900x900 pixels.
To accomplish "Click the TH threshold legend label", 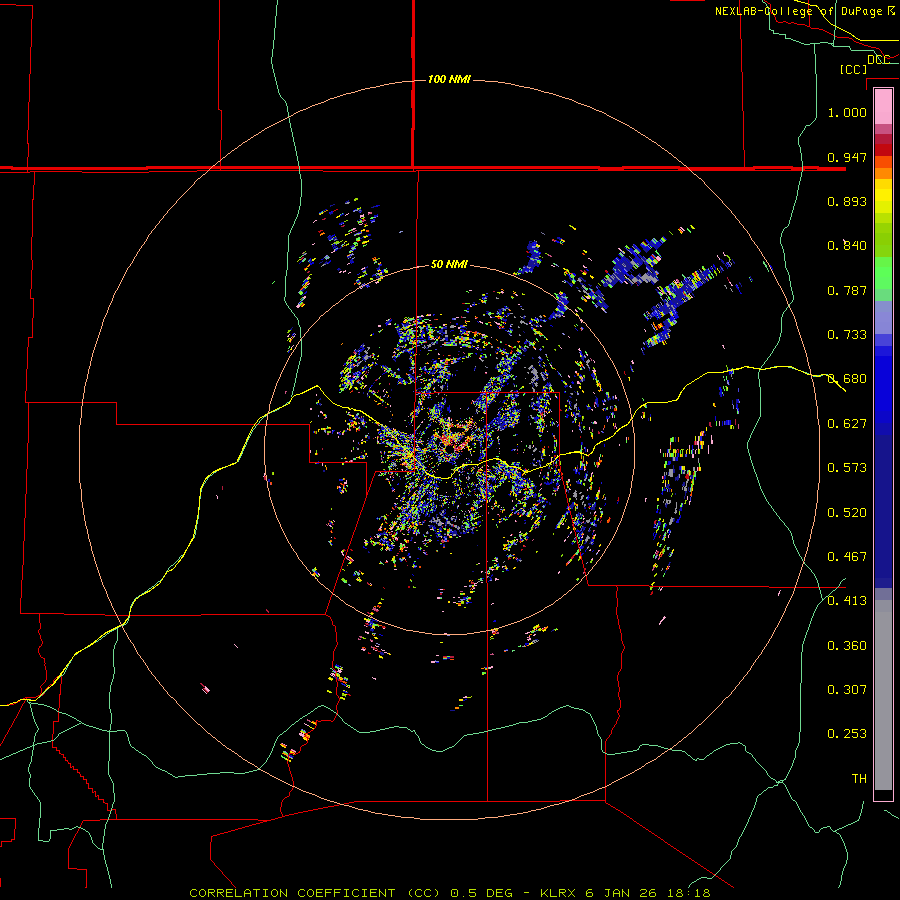I will (859, 779).
